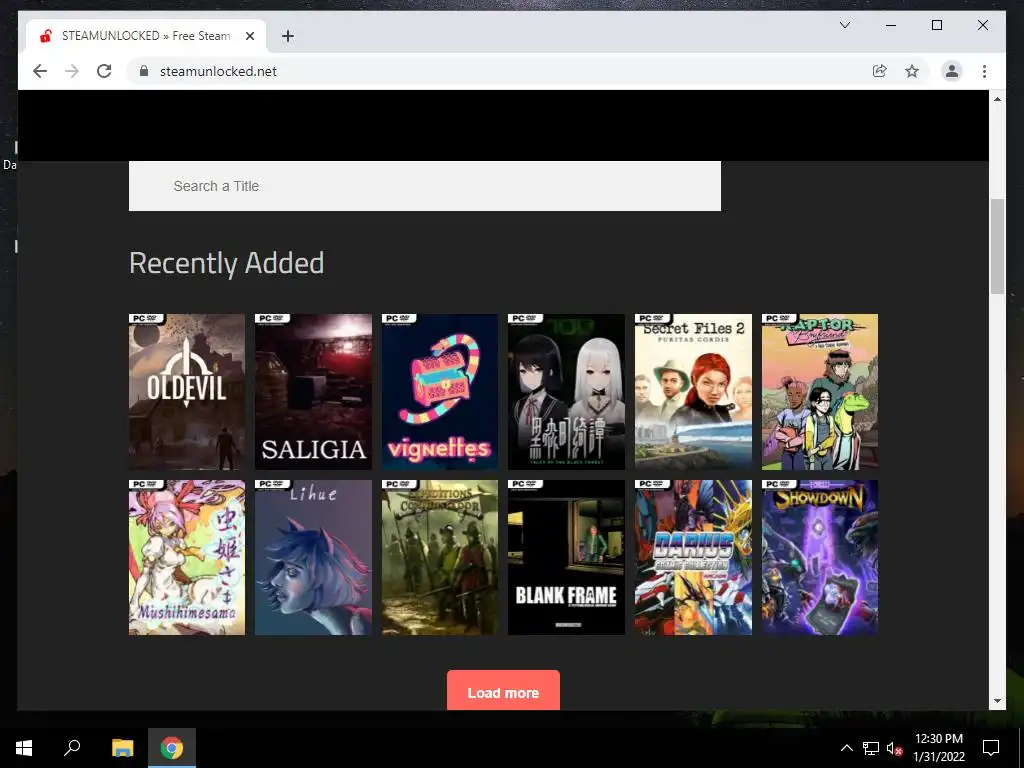Open File Explorer from the taskbar
The height and width of the screenshot is (768, 1024).
tap(122, 748)
